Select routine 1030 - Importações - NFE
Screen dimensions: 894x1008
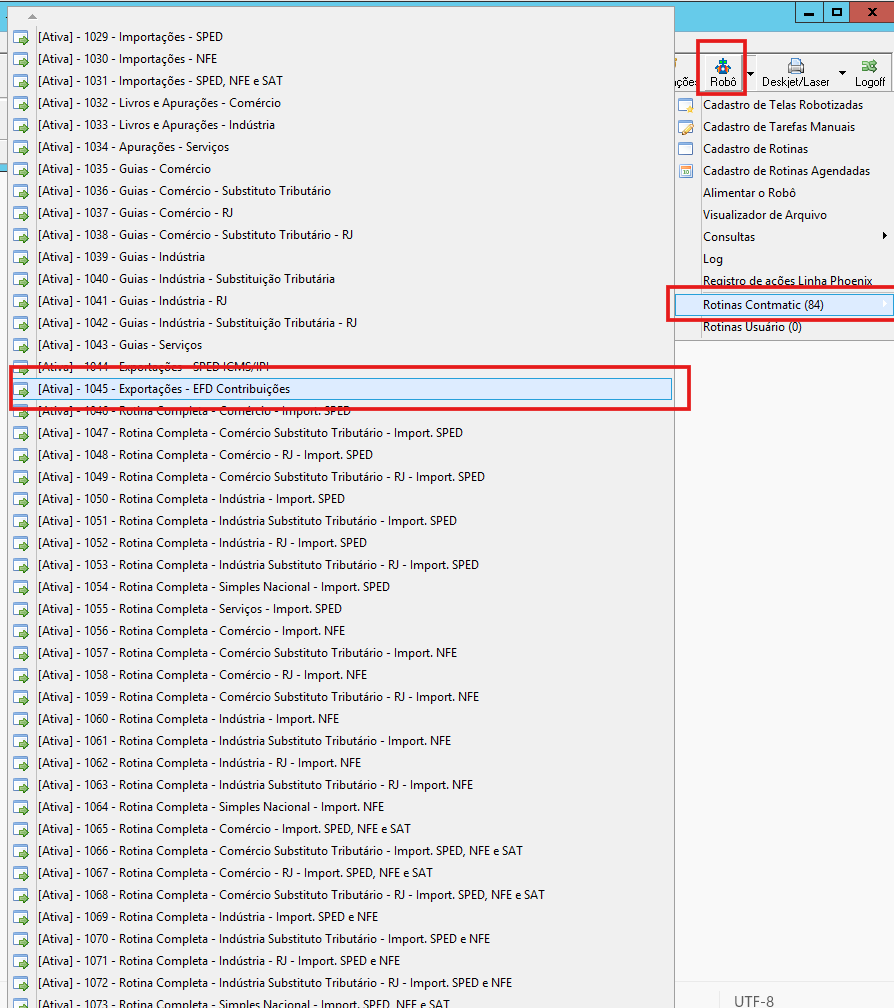click(127, 58)
